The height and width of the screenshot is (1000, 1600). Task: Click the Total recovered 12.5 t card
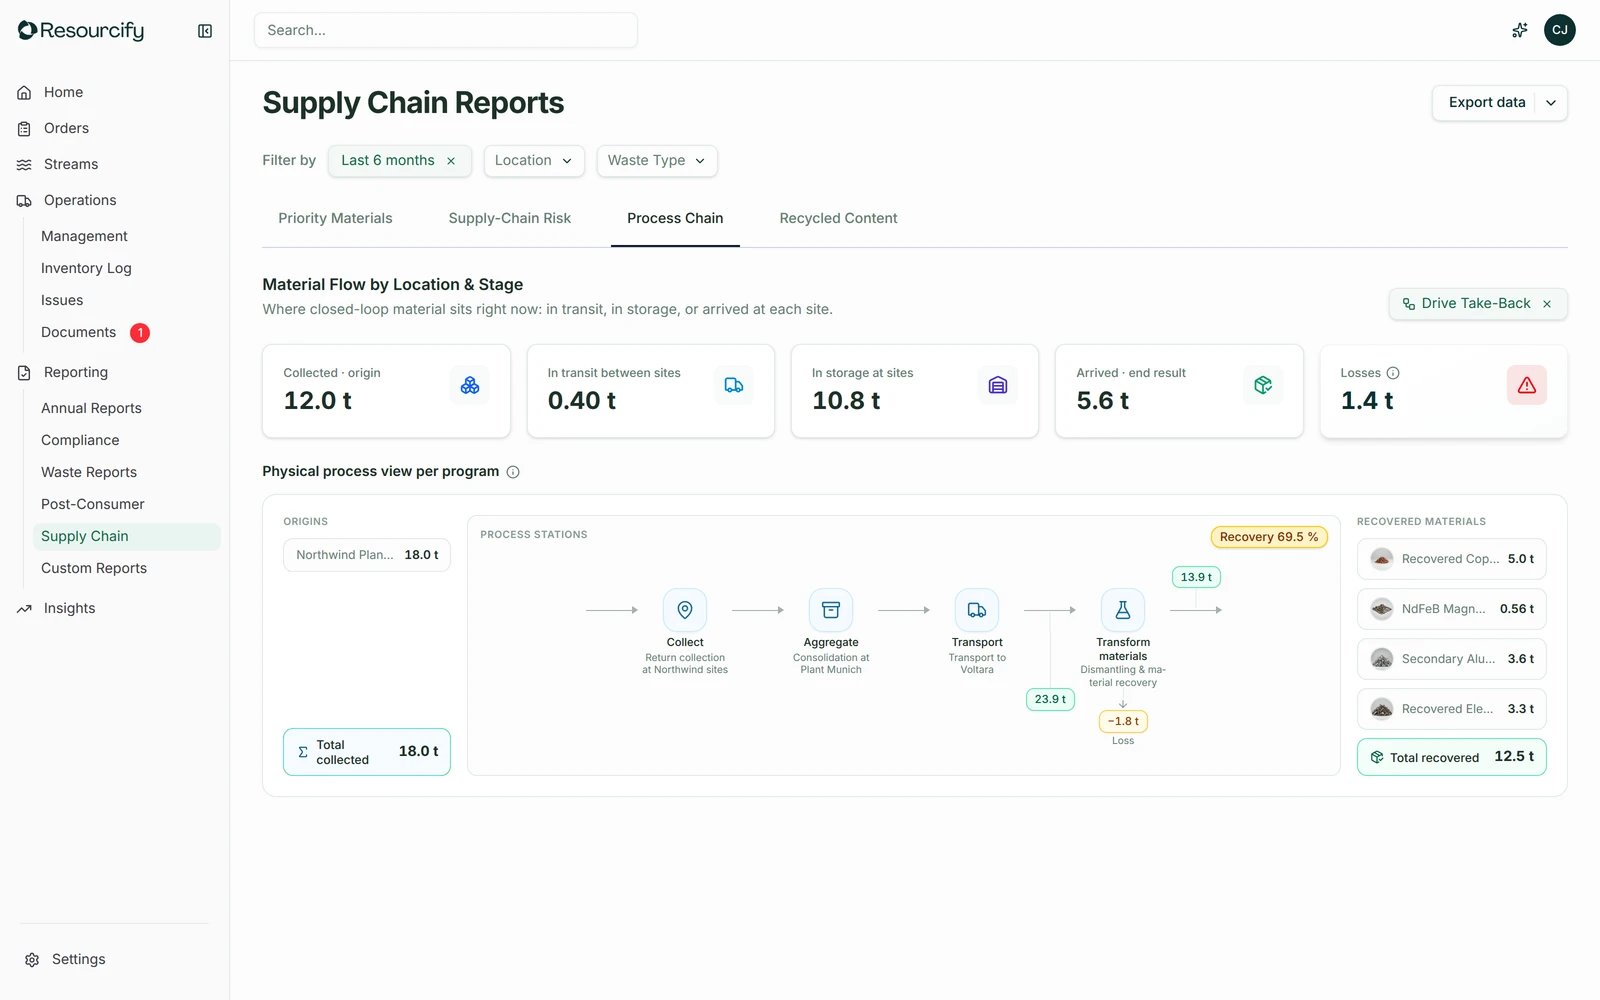coord(1452,757)
